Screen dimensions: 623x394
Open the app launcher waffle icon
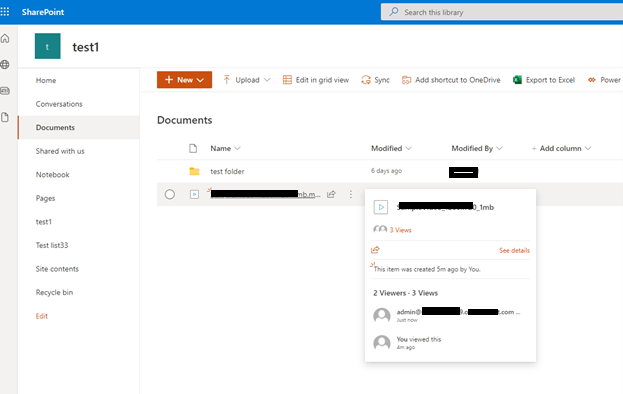coord(5,12)
